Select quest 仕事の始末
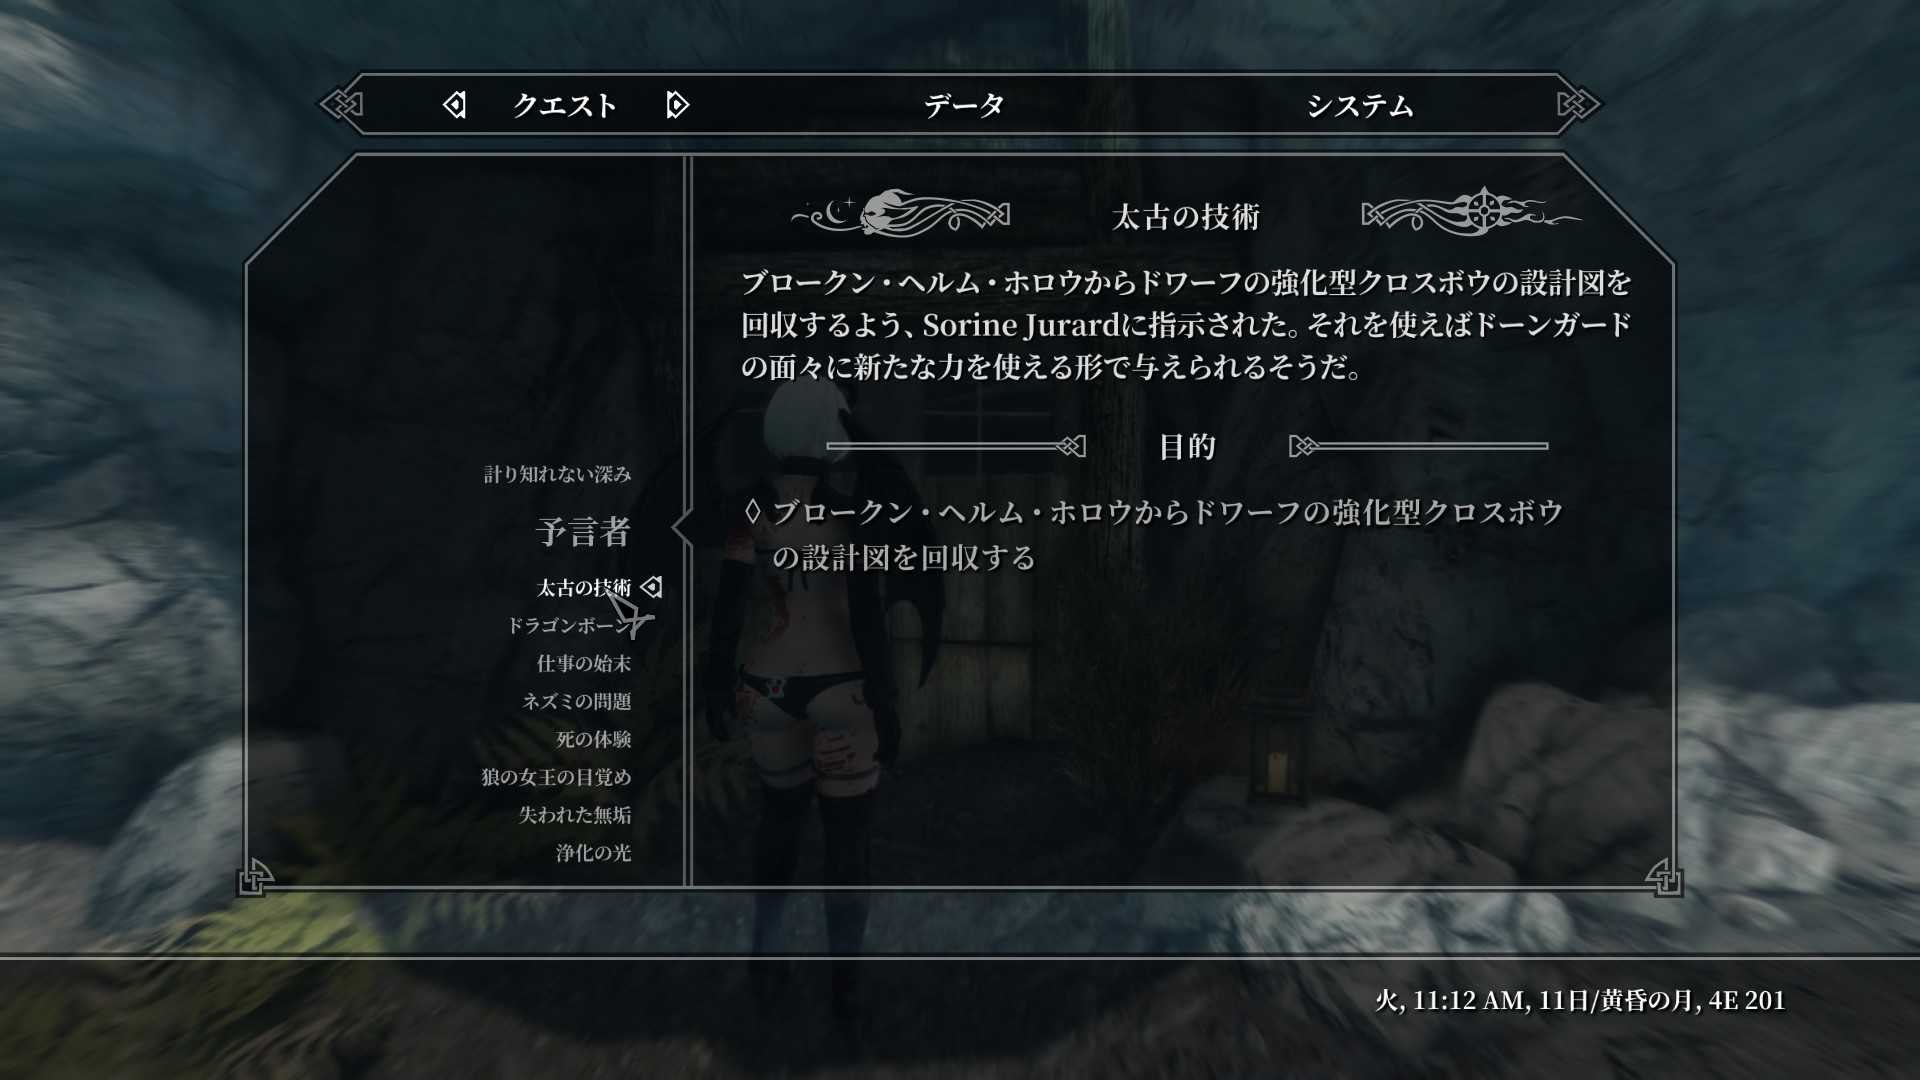1920x1080 pixels. tap(584, 663)
